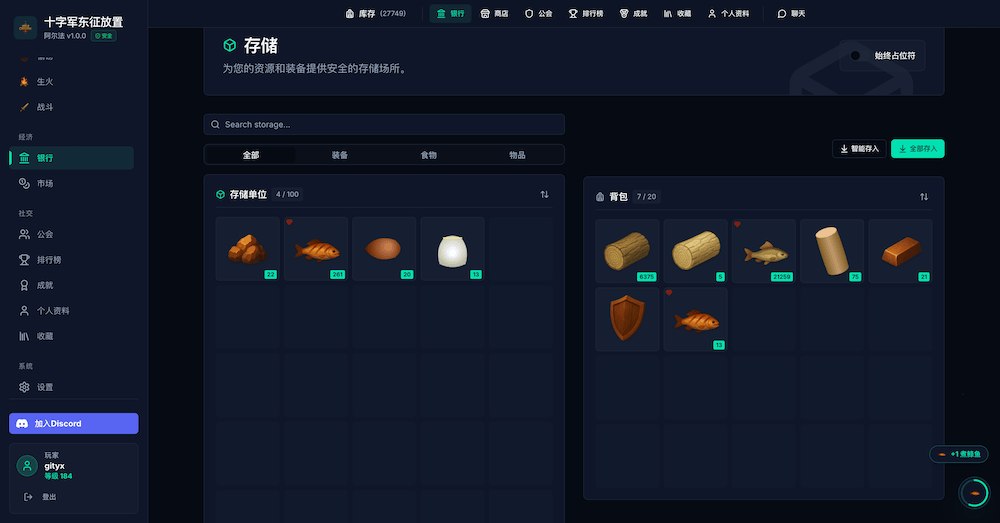Click the 加入Discord button
The width and height of the screenshot is (1000, 523).
(x=73, y=424)
